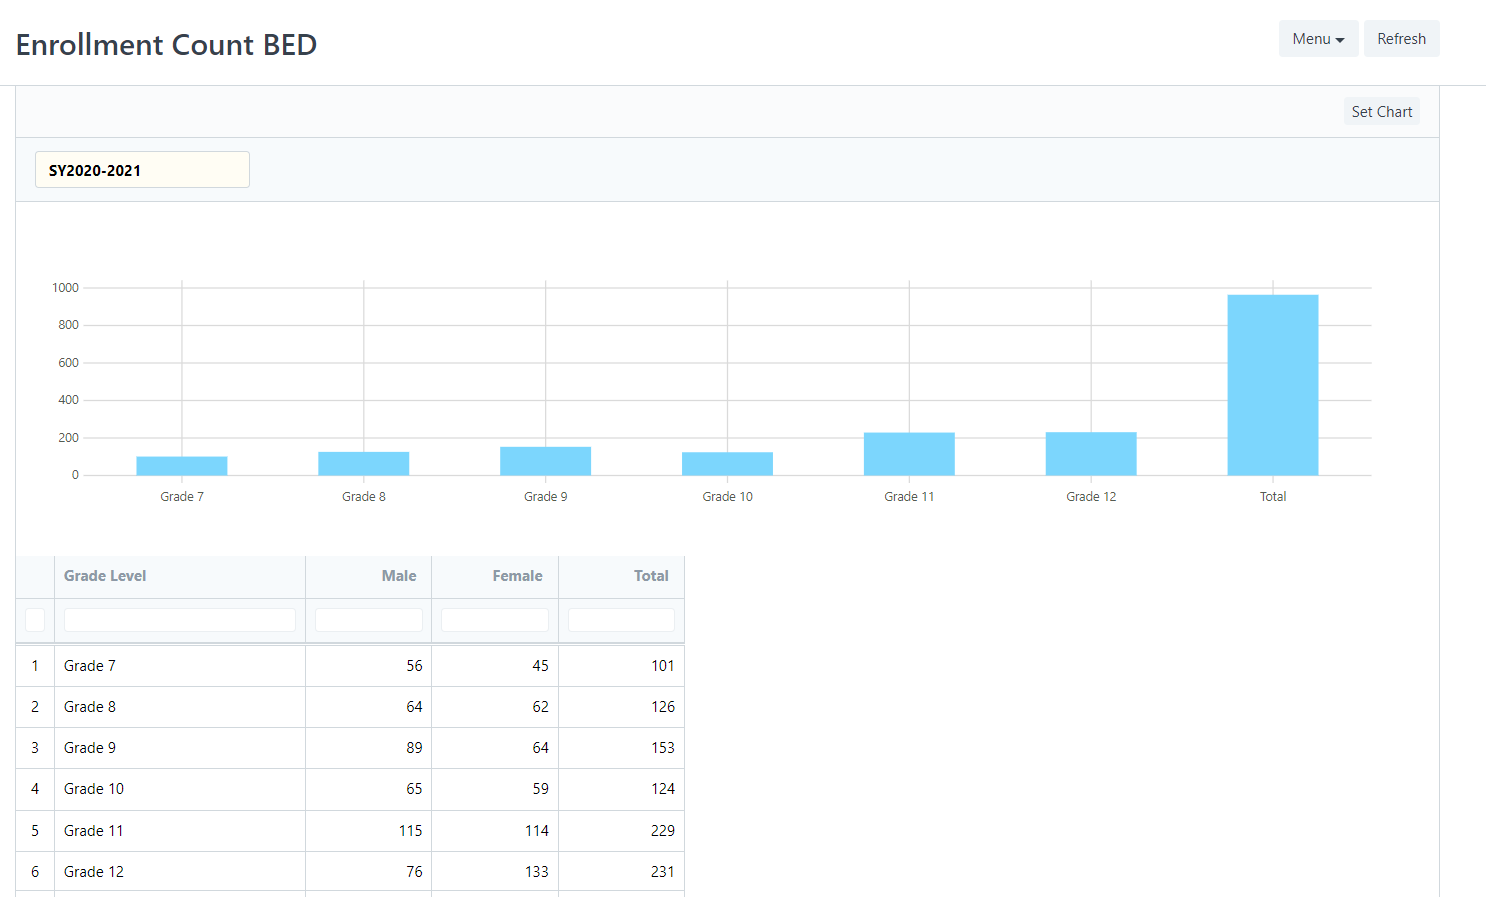Click the Grade 10 axis label on chart
Image resolution: width=1486 pixels, height=897 pixels.
[727, 496]
